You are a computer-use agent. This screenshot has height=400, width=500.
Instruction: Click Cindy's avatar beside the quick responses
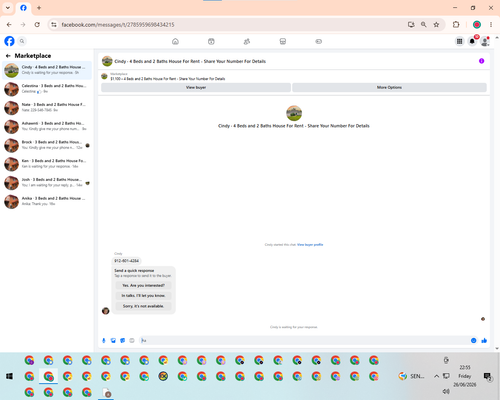105,311
